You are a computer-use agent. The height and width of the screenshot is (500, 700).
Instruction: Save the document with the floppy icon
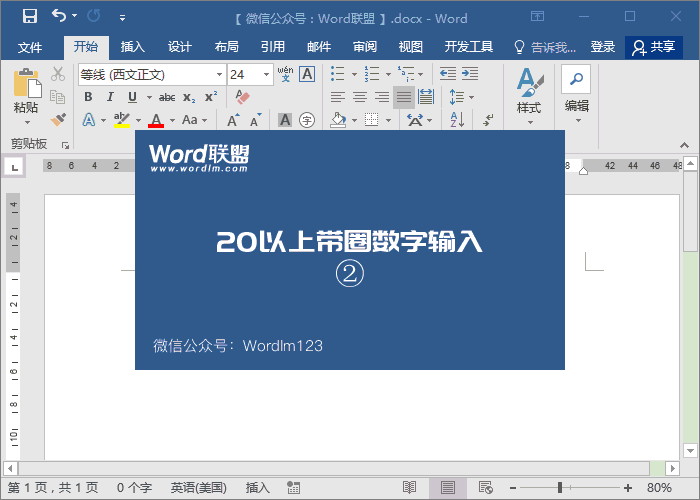pyautogui.click(x=30, y=17)
